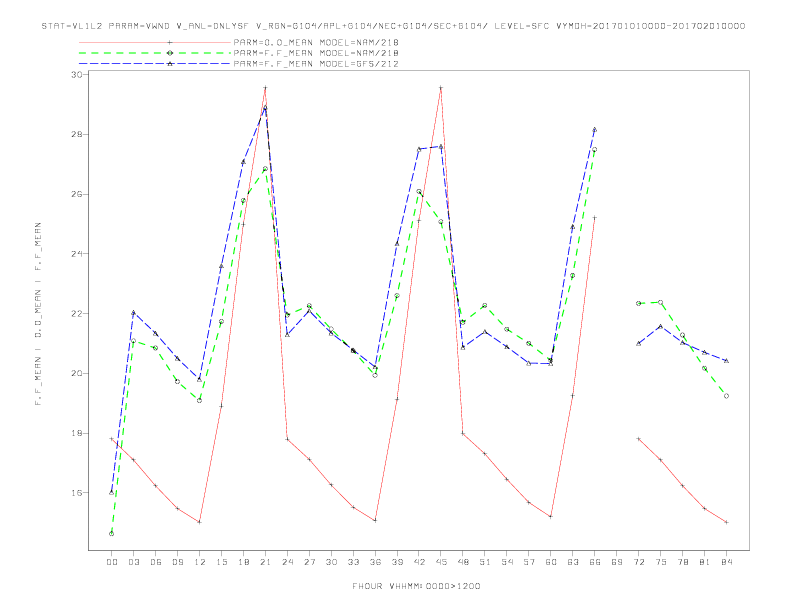Click the 20 tick on the vertical axis
This screenshot has width=792, height=612.
pos(77,374)
